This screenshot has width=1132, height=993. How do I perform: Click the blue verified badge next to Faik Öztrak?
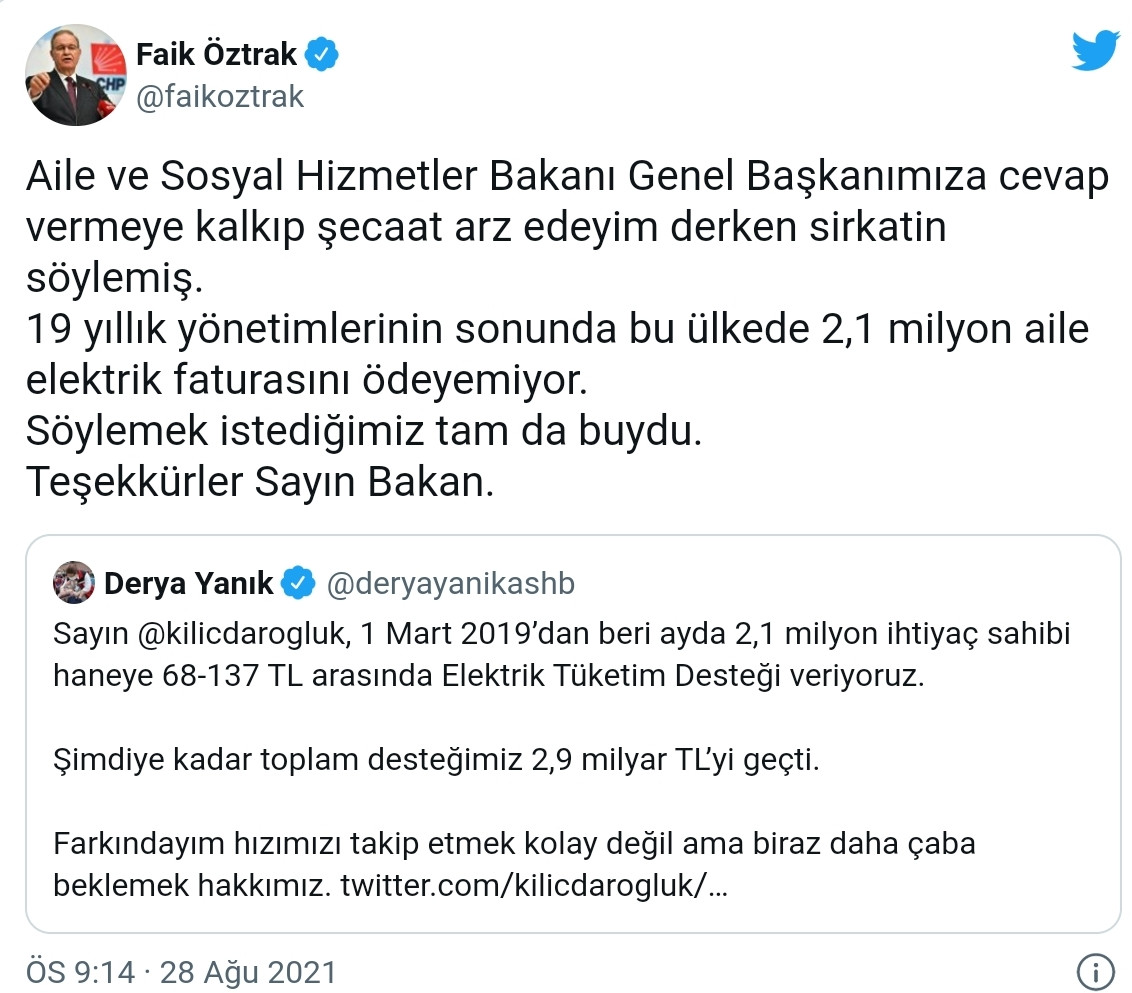pyautogui.click(x=319, y=55)
